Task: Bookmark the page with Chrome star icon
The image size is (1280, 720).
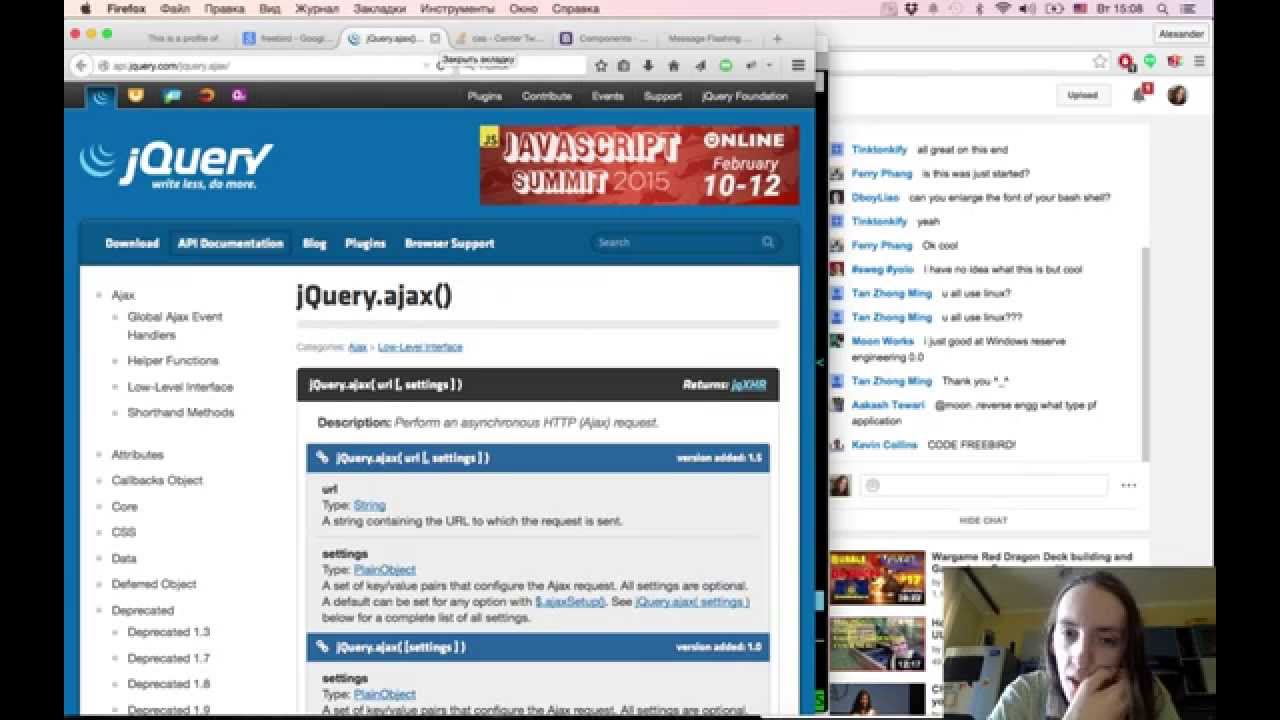Action: click(x=1100, y=61)
